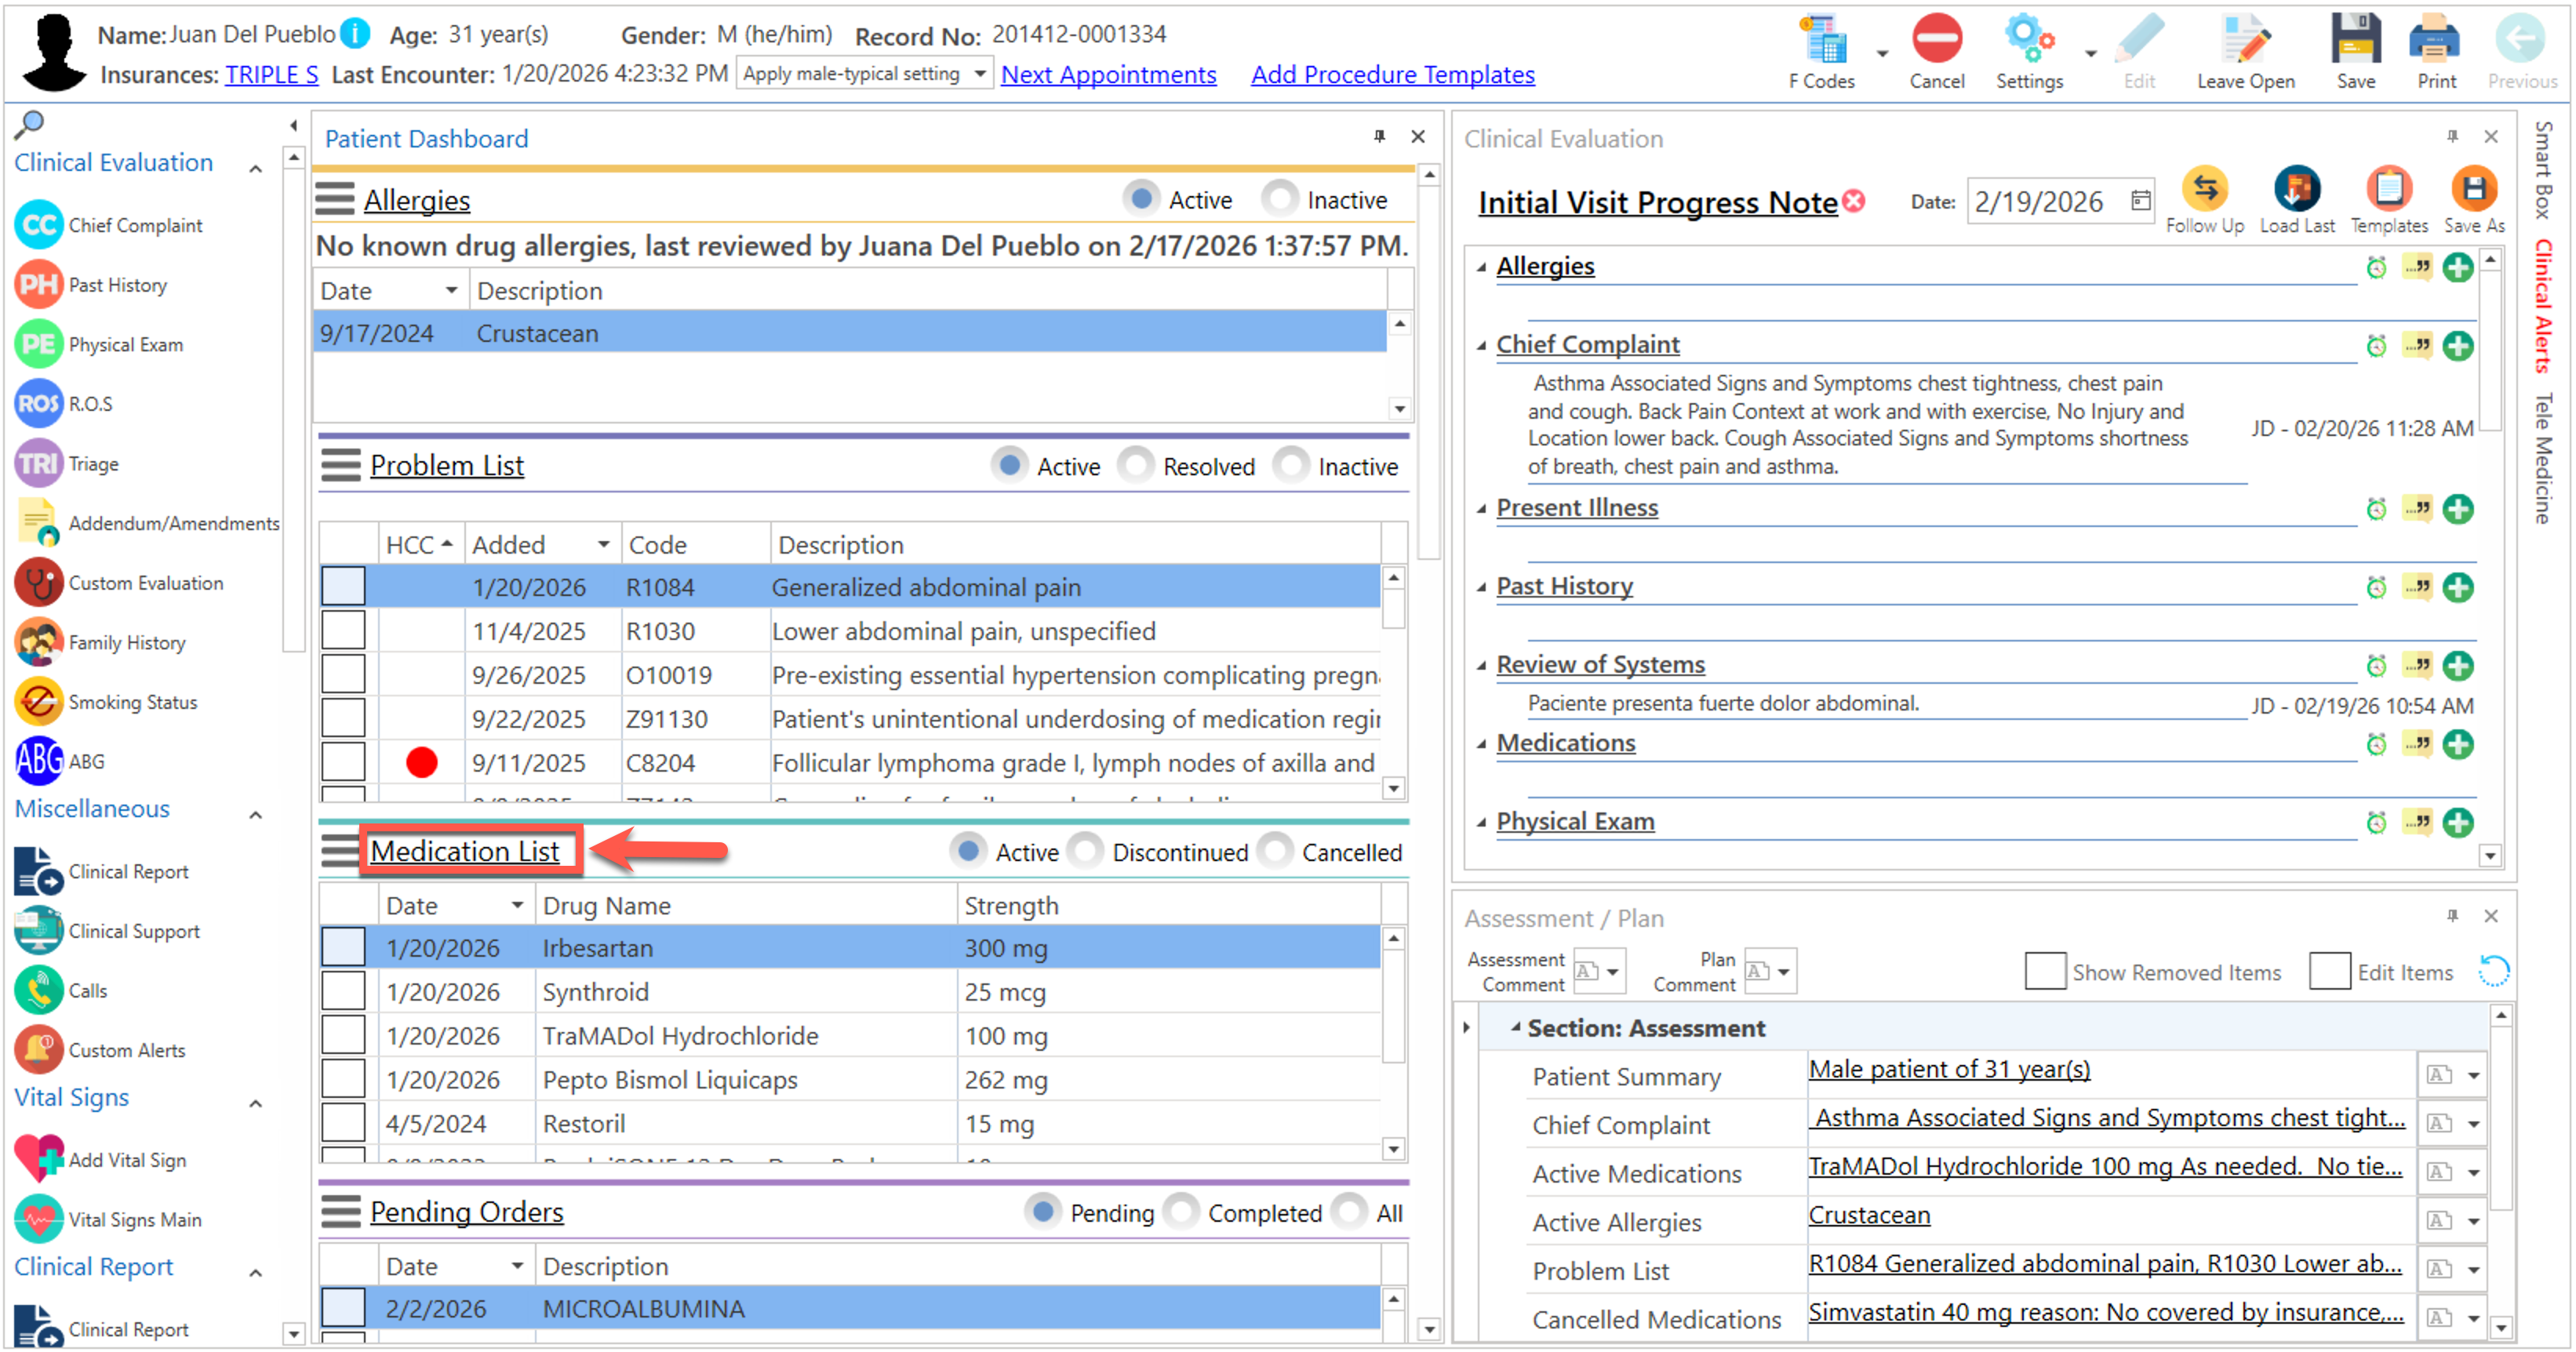
Task: Open Smoking Status in the sidebar
Action: pyautogui.click(x=132, y=702)
